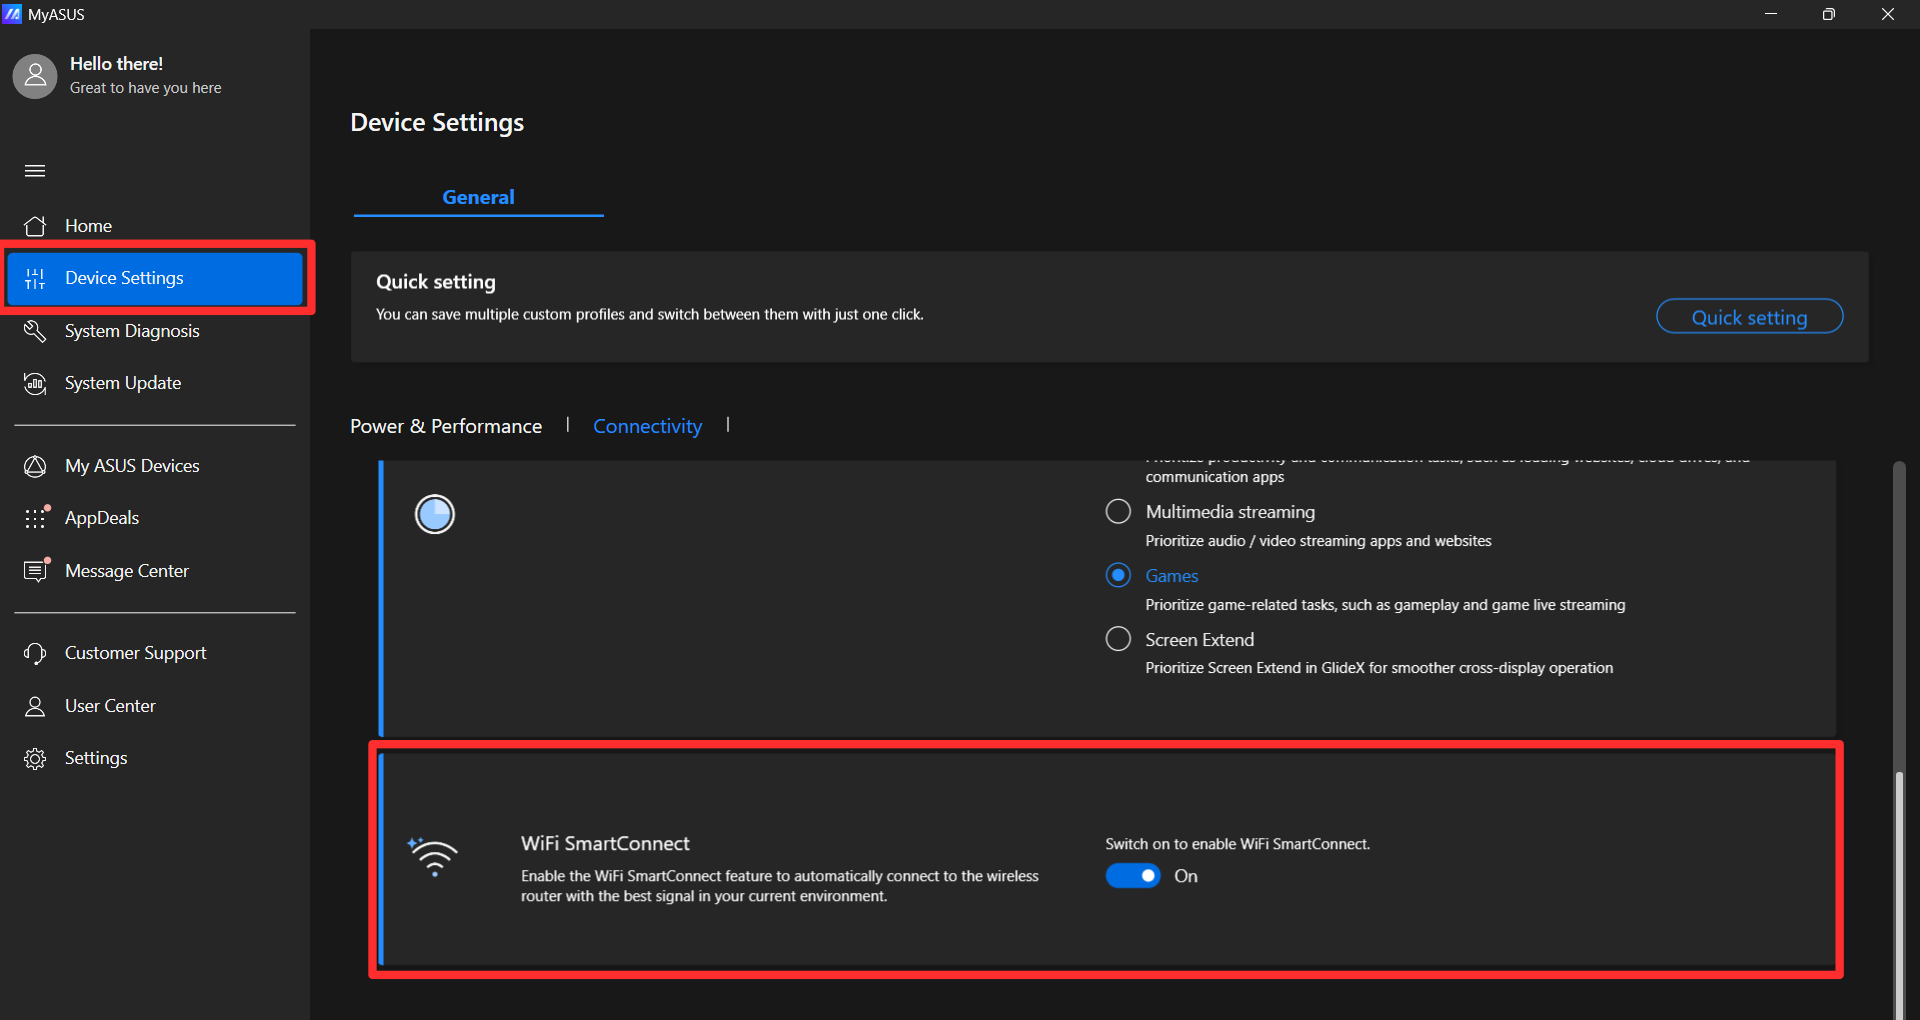Switch to the Connectivity tab
This screenshot has width=1920, height=1020.
(647, 426)
